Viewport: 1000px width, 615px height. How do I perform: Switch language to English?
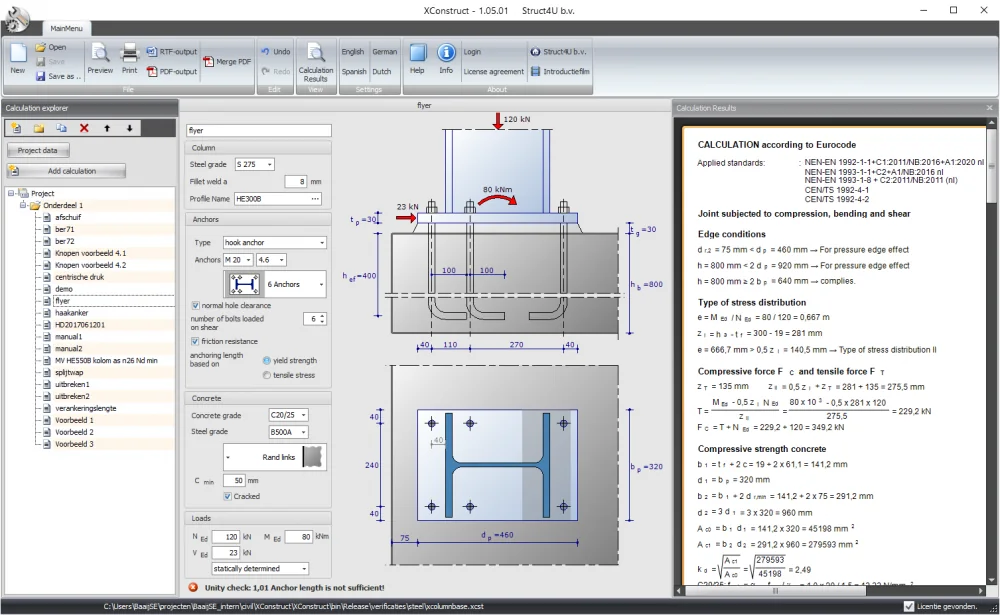pos(352,52)
